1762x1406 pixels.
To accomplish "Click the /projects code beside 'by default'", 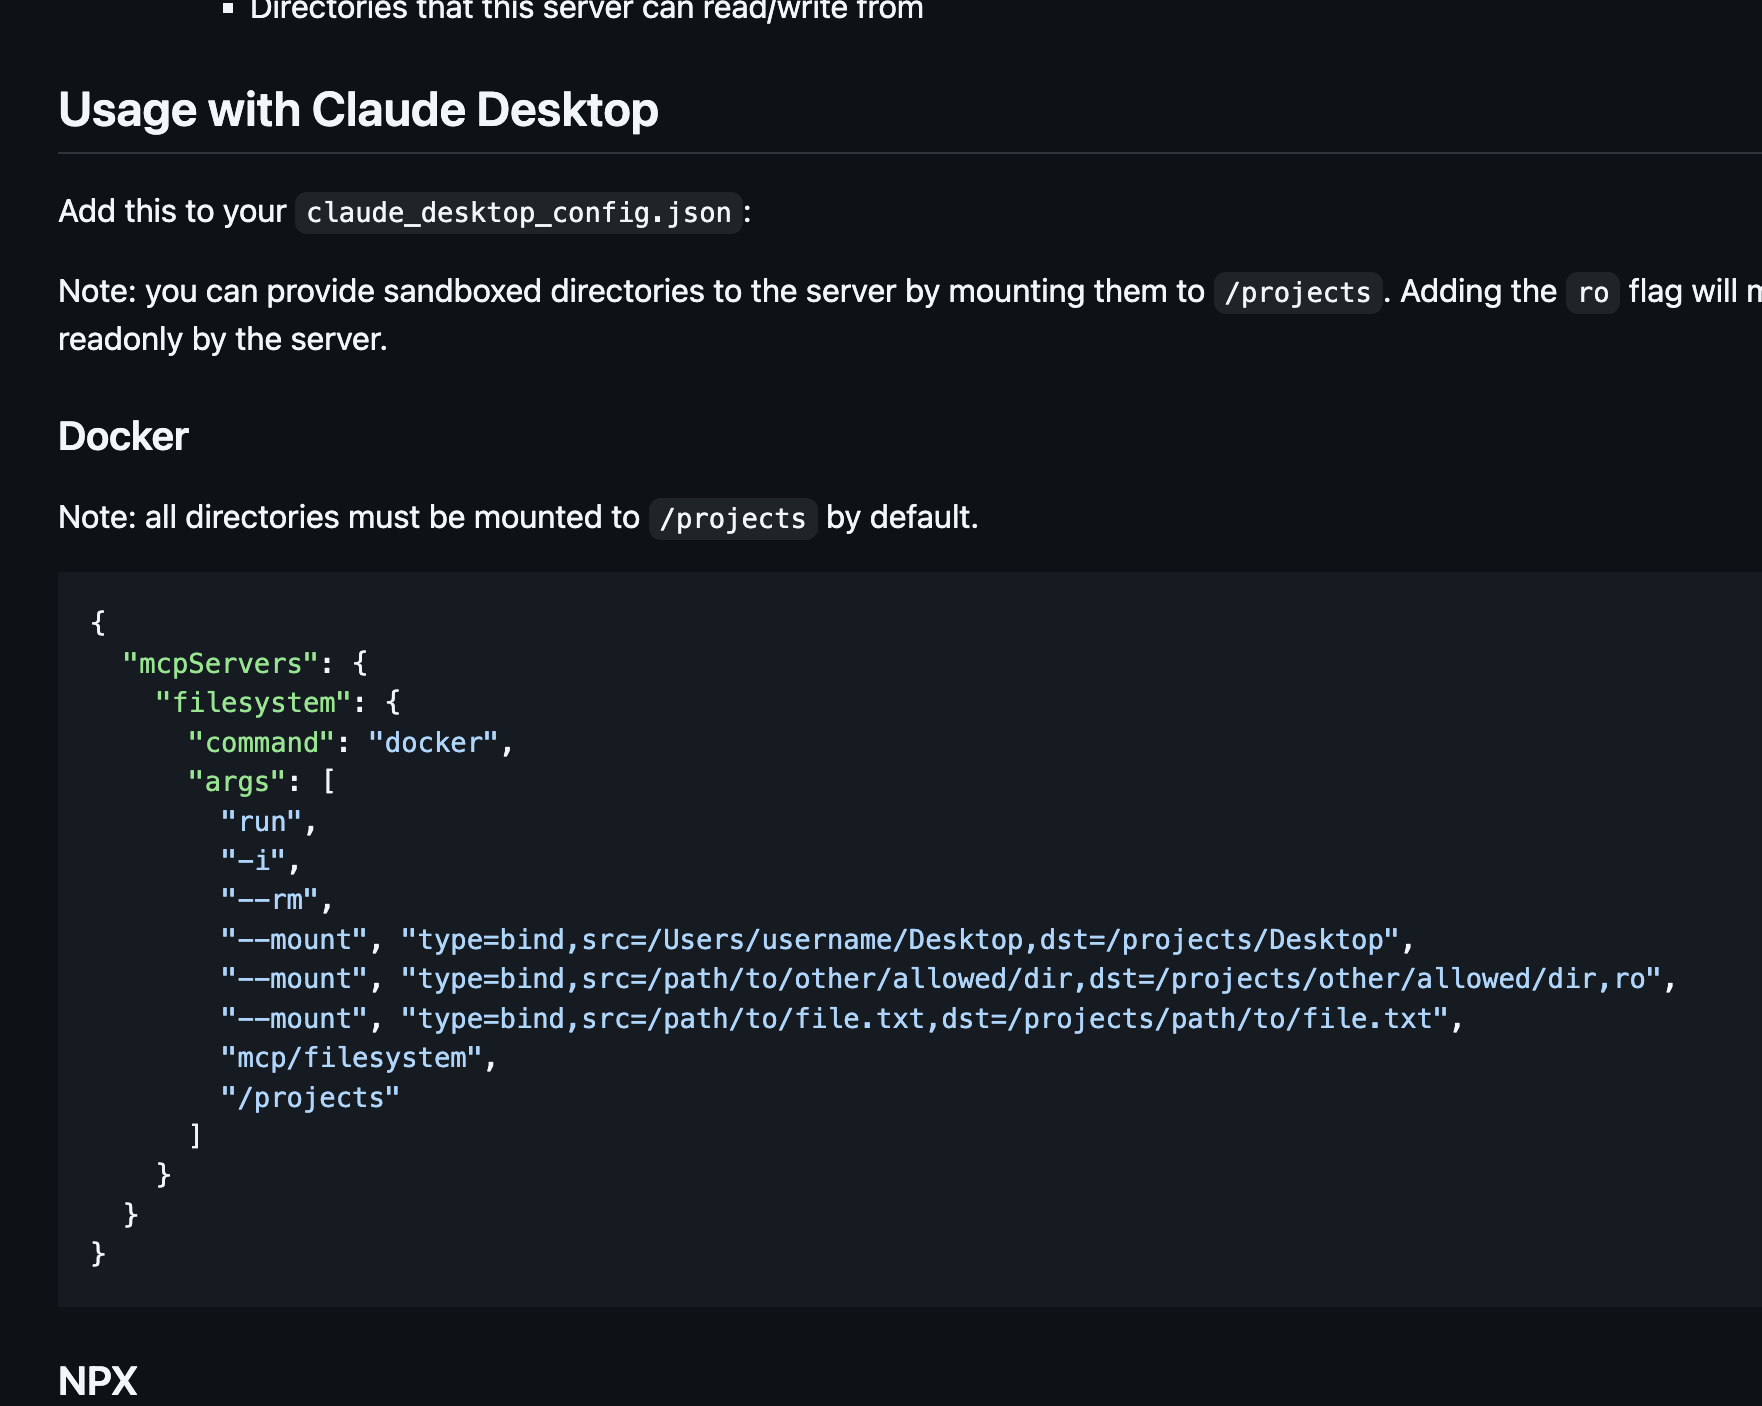I will [x=733, y=519].
